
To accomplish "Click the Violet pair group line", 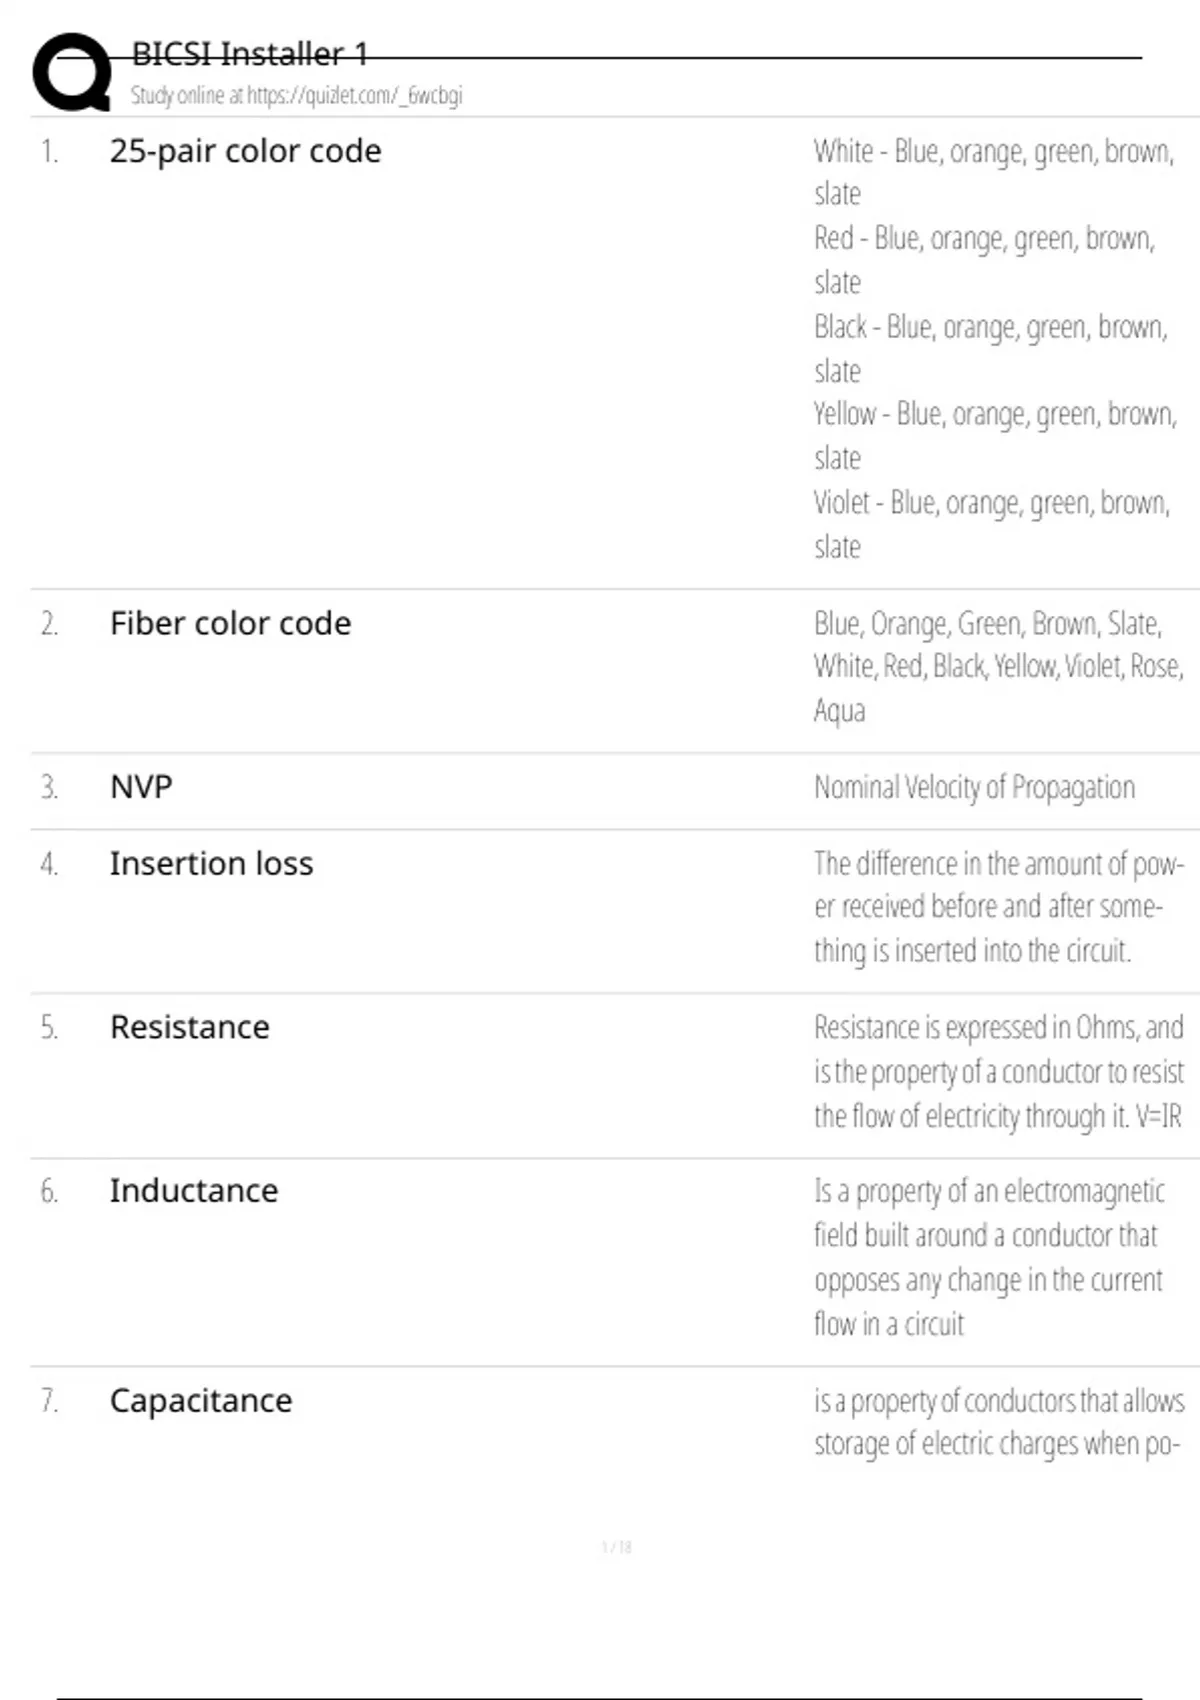I will tap(991, 503).
